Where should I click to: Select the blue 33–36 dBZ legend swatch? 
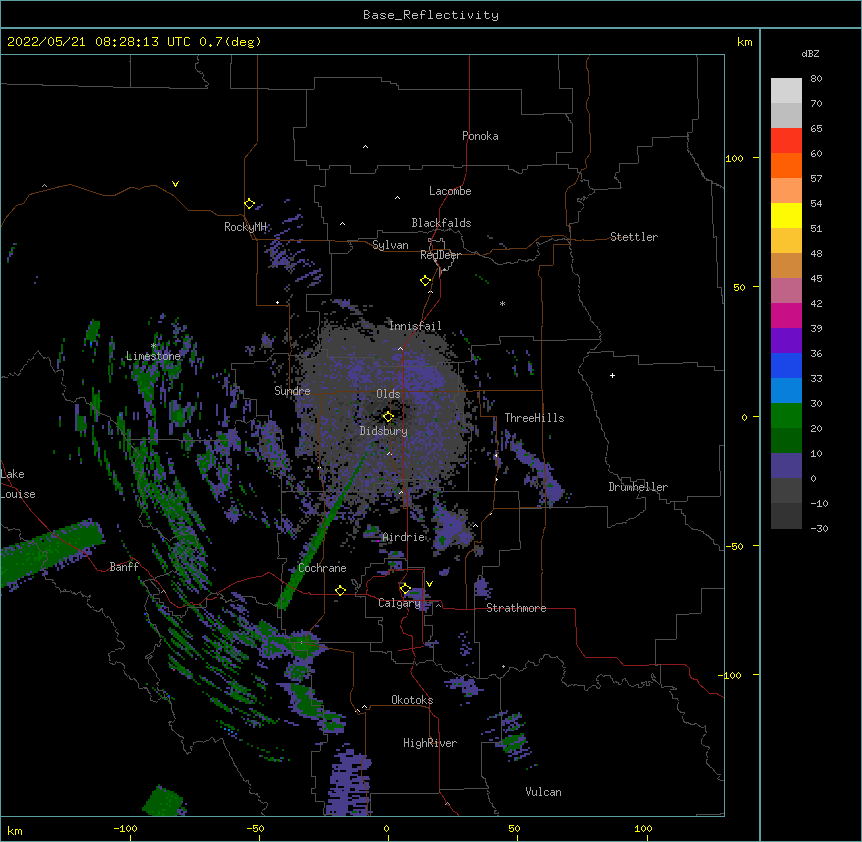pos(786,365)
